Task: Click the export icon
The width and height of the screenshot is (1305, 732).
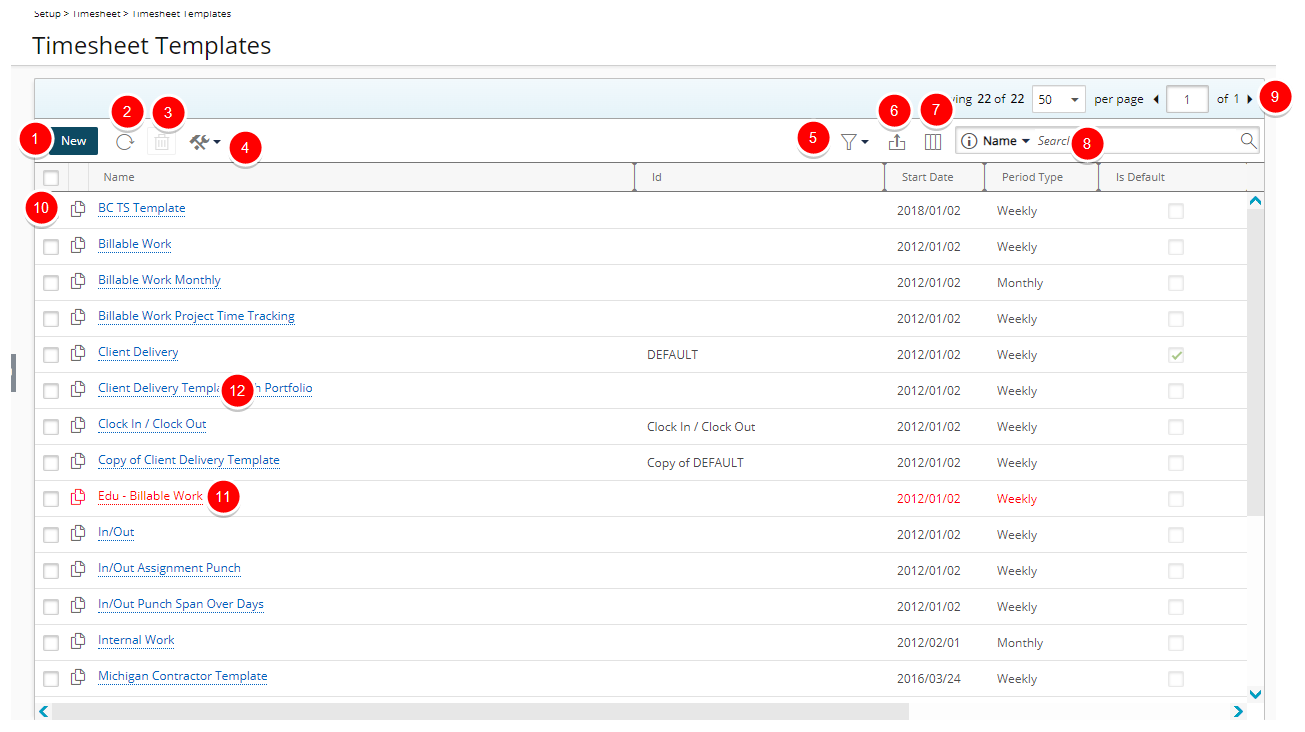Action: [x=897, y=142]
